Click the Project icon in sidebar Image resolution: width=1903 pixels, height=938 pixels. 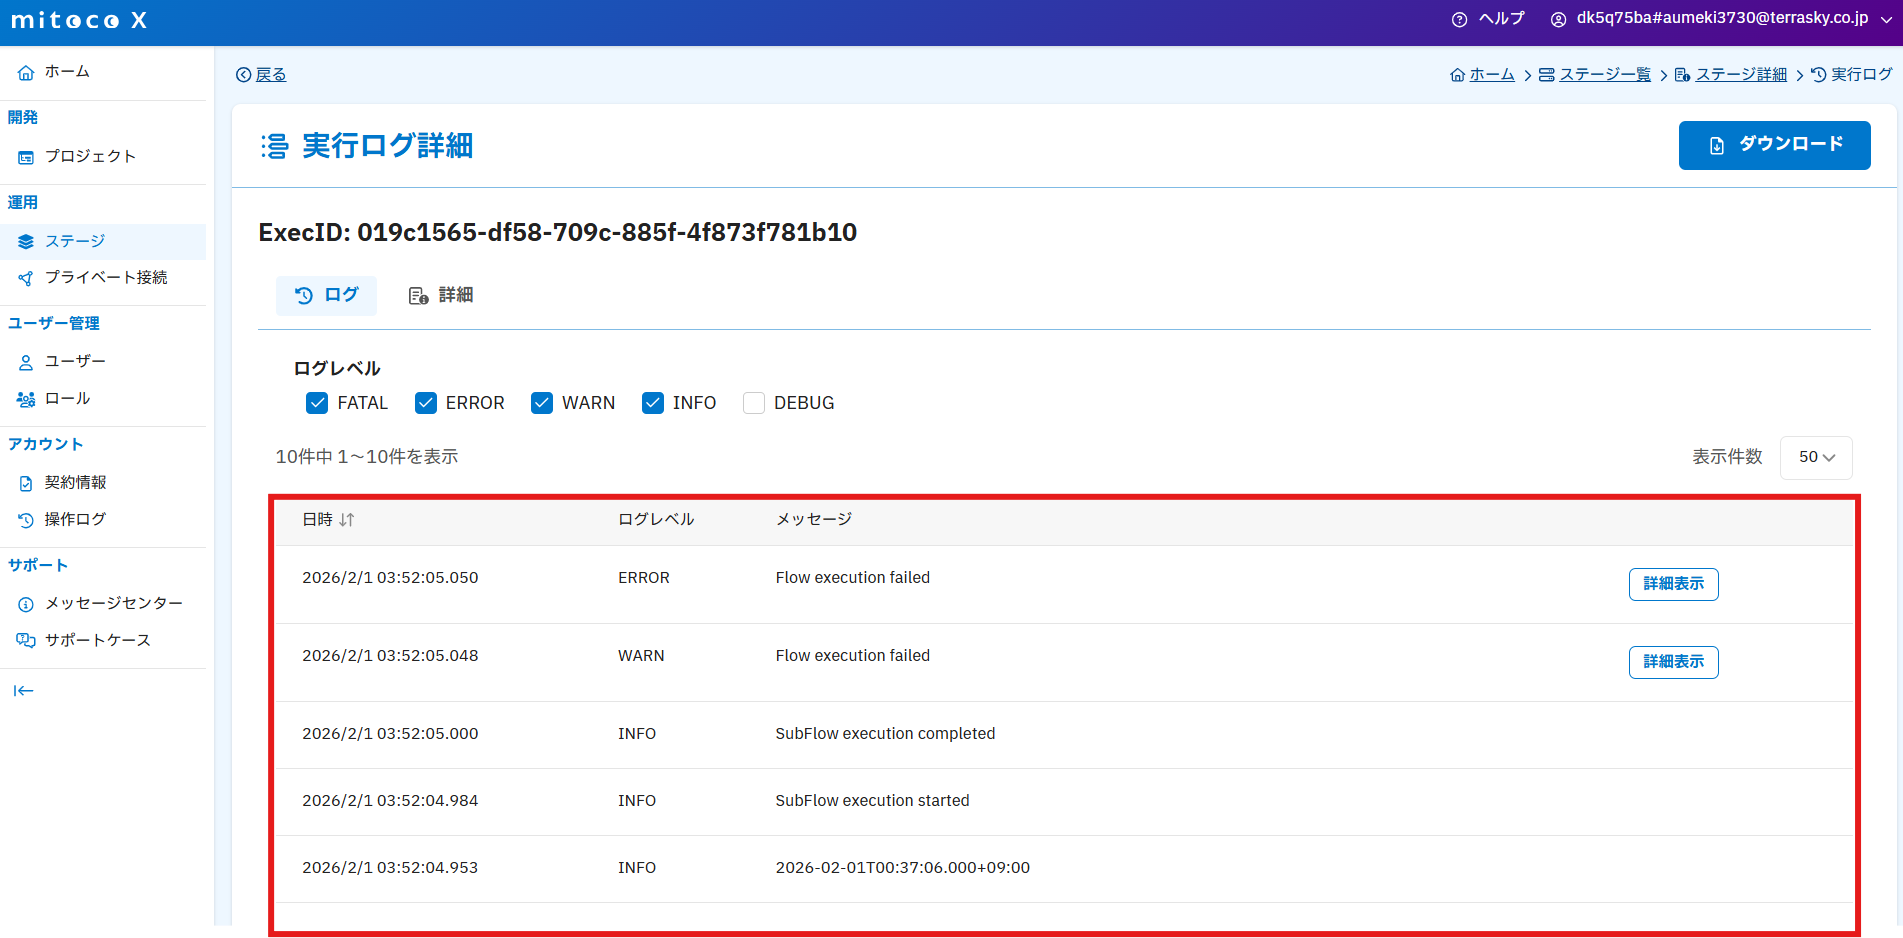pyautogui.click(x=26, y=157)
